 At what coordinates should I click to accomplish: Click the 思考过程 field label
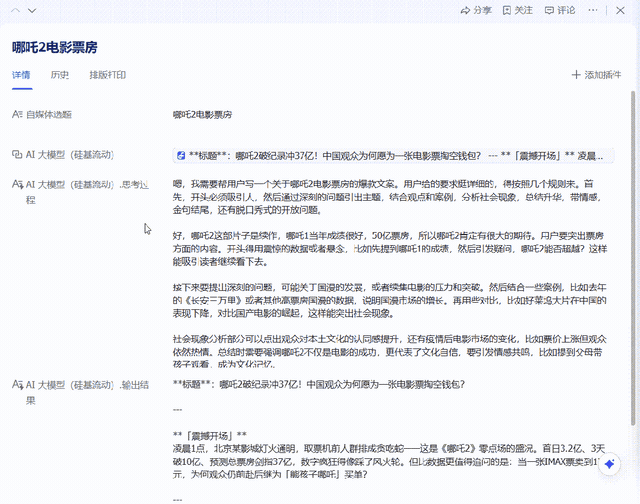coord(87,192)
